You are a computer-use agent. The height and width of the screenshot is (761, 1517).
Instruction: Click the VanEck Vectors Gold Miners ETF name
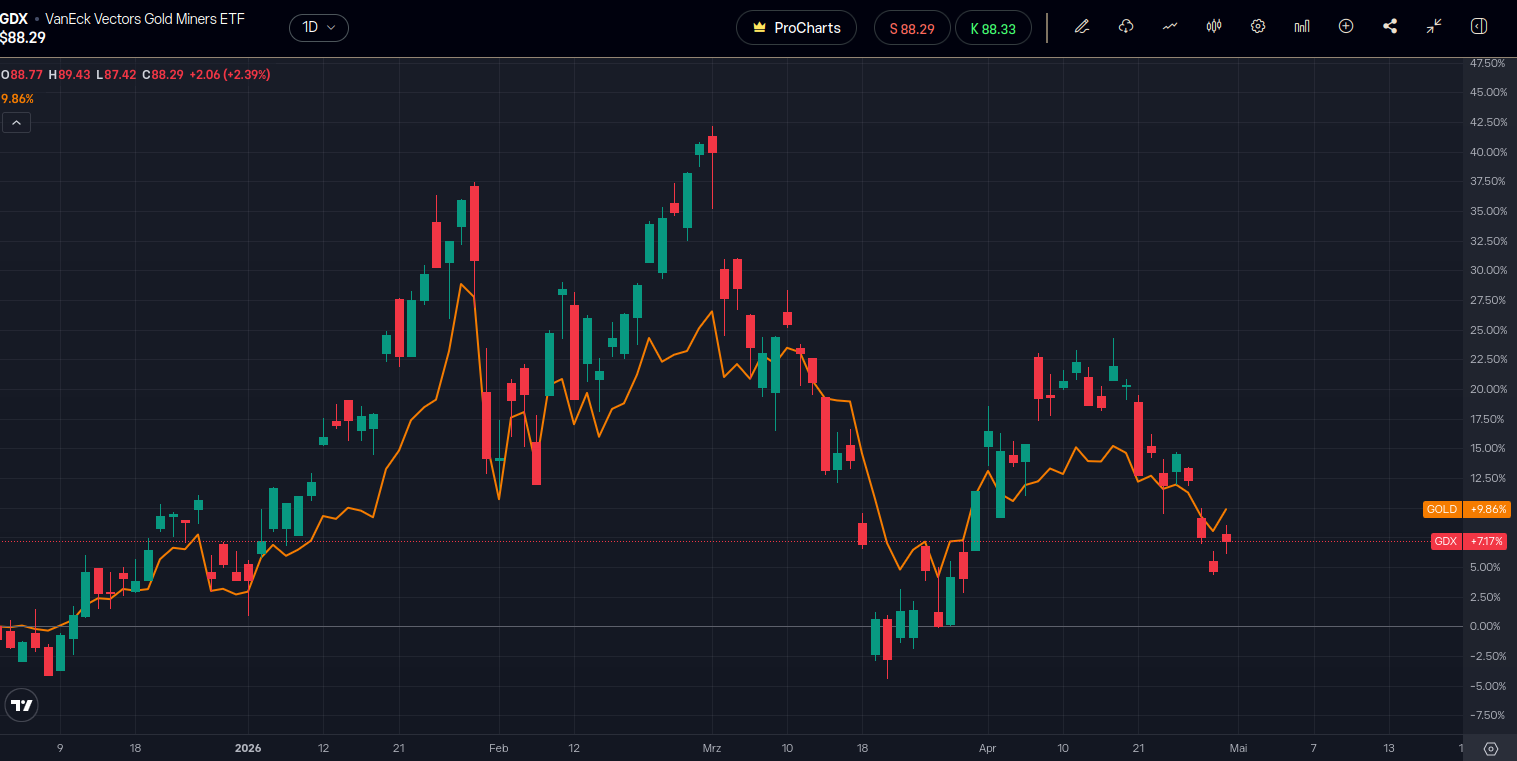point(145,19)
